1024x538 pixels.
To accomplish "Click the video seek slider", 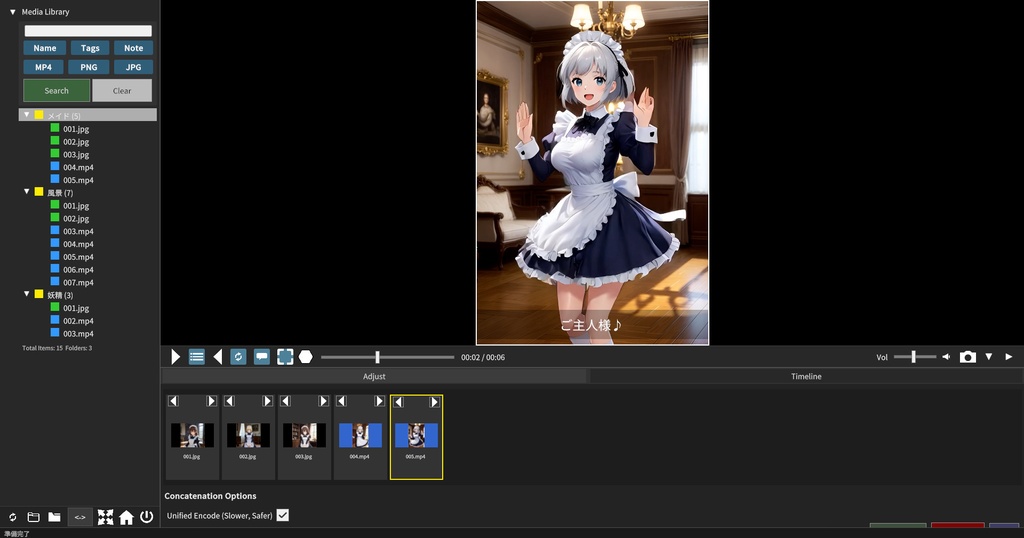I will 387,357.
